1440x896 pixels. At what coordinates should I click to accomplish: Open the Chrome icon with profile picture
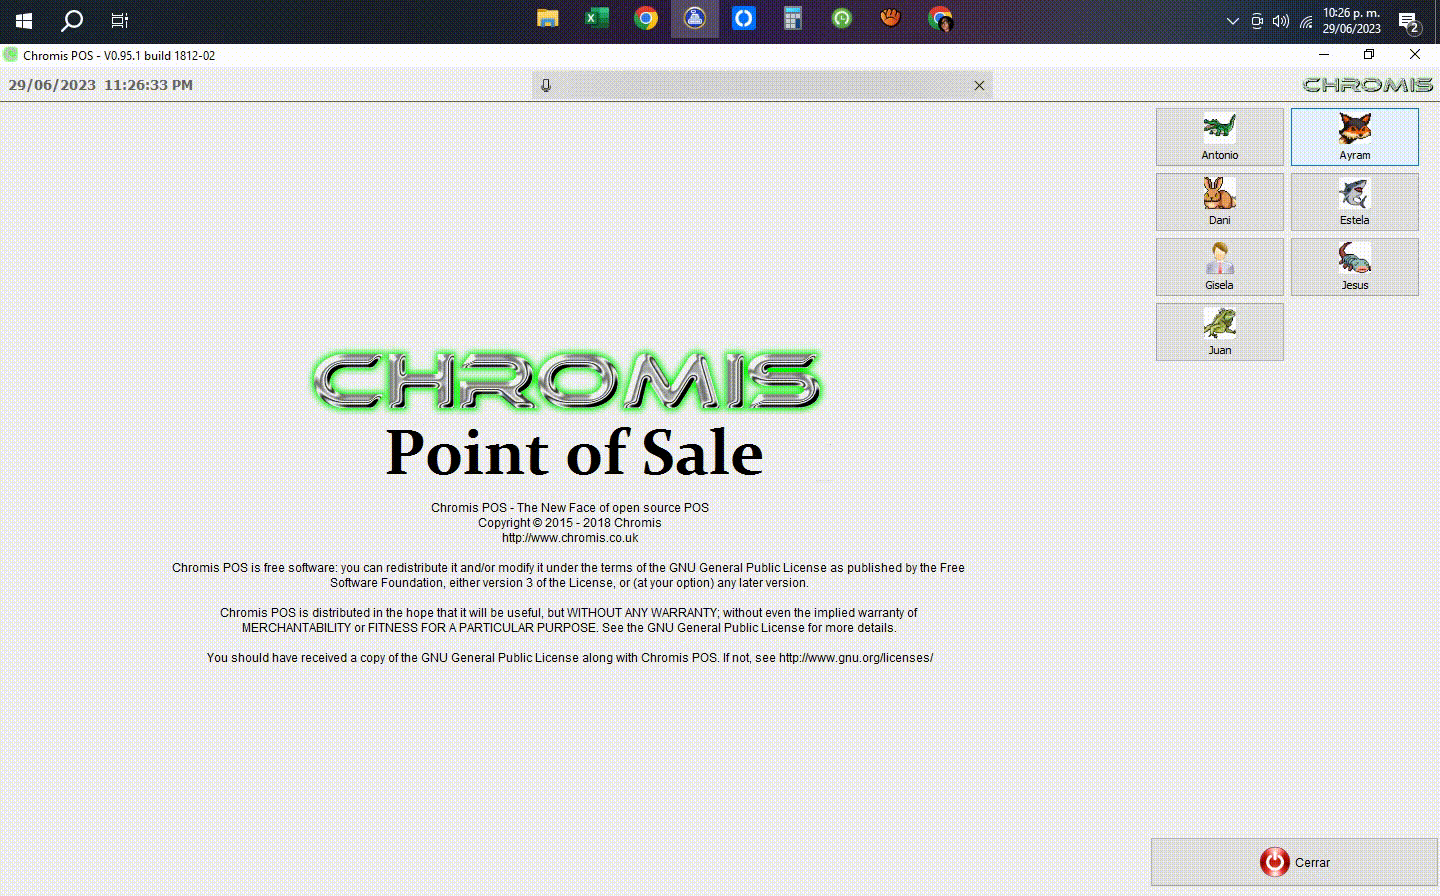click(x=939, y=19)
